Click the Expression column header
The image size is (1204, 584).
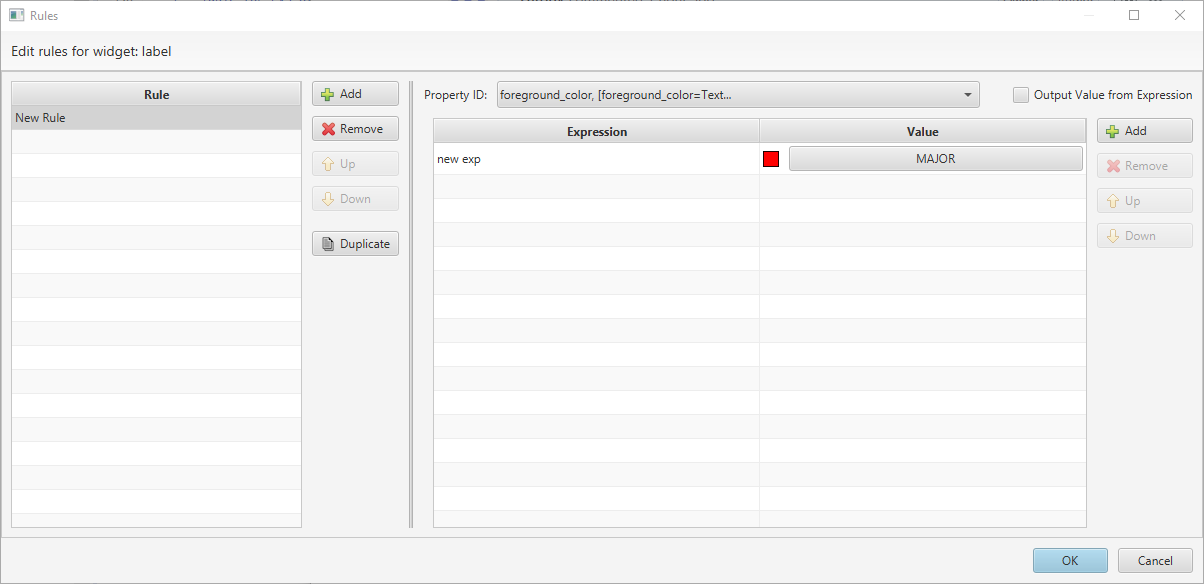click(x=596, y=131)
